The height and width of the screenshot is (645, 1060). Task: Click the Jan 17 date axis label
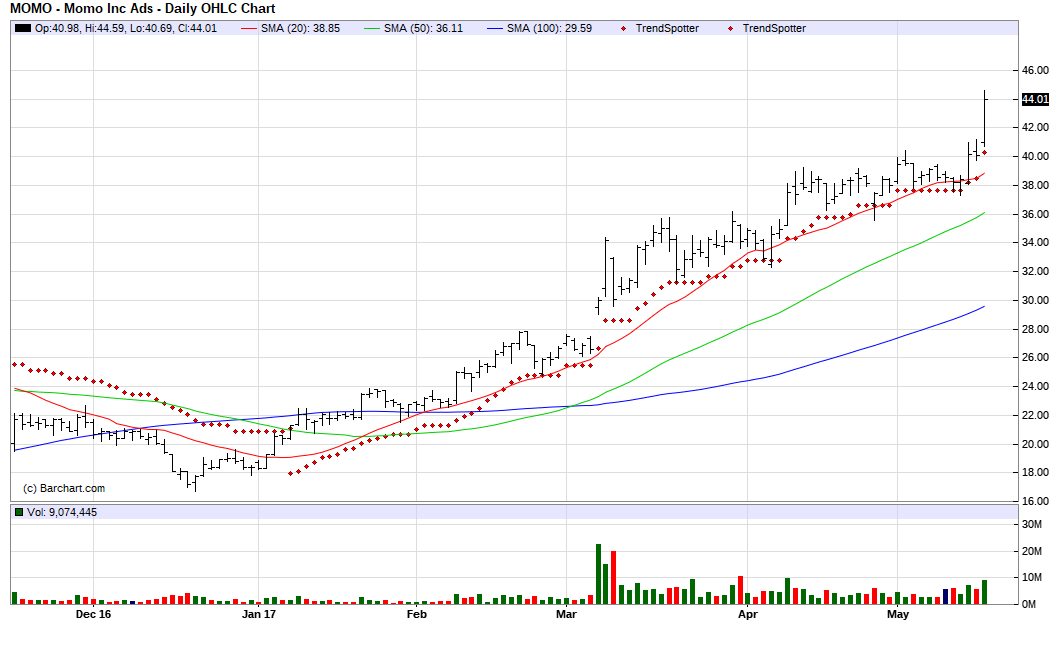[259, 615]
